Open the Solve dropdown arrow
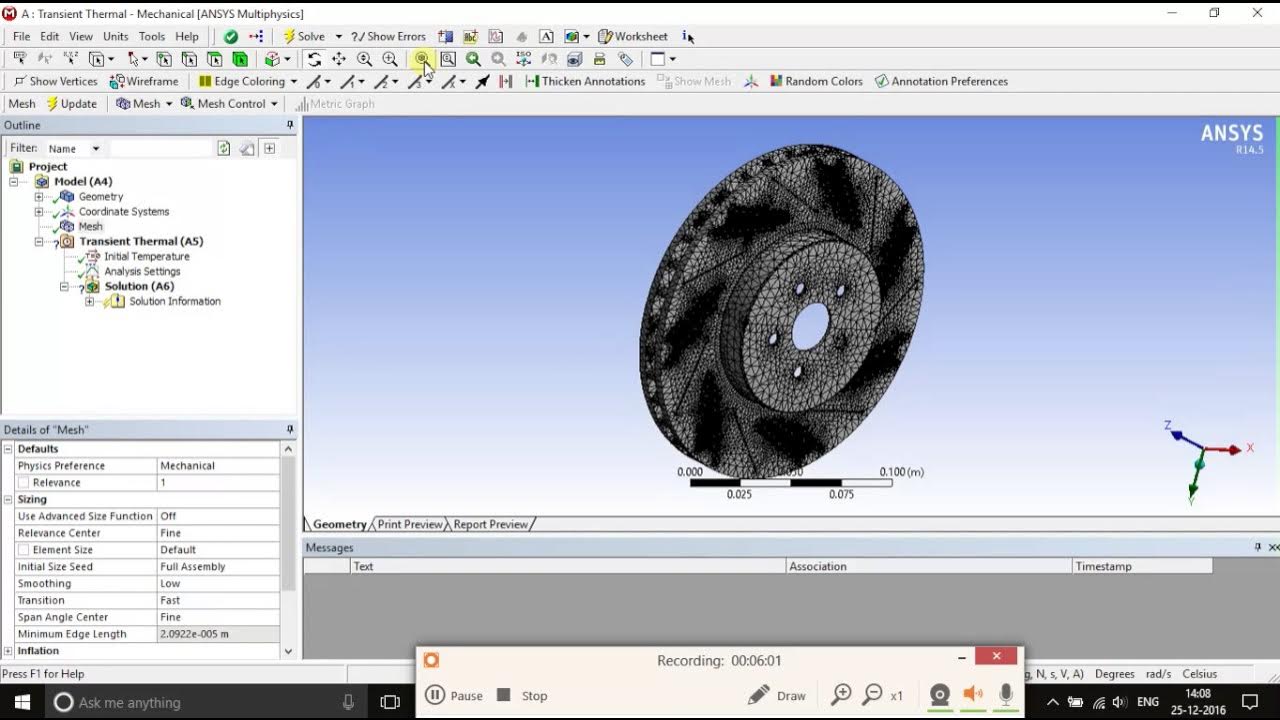1280x720 pixels. (x=338, y=36)
